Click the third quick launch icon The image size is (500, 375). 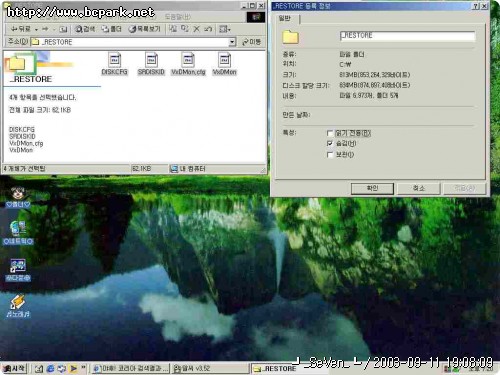click(x=62, y=368)
